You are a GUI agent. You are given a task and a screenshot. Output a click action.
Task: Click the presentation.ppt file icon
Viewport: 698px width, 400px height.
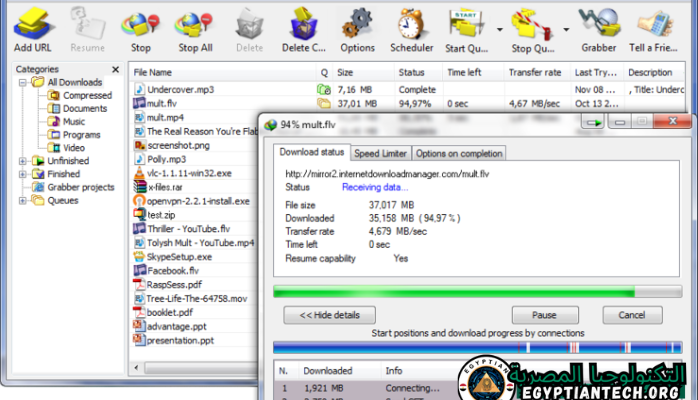coord(139,340)
